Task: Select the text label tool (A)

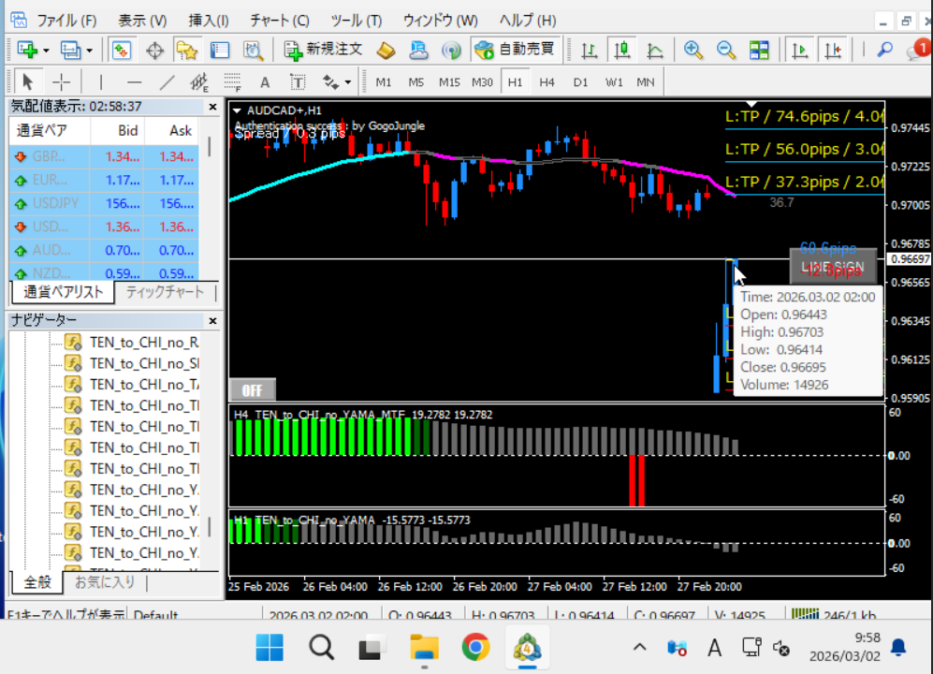Action: click(x=264, y=82)
